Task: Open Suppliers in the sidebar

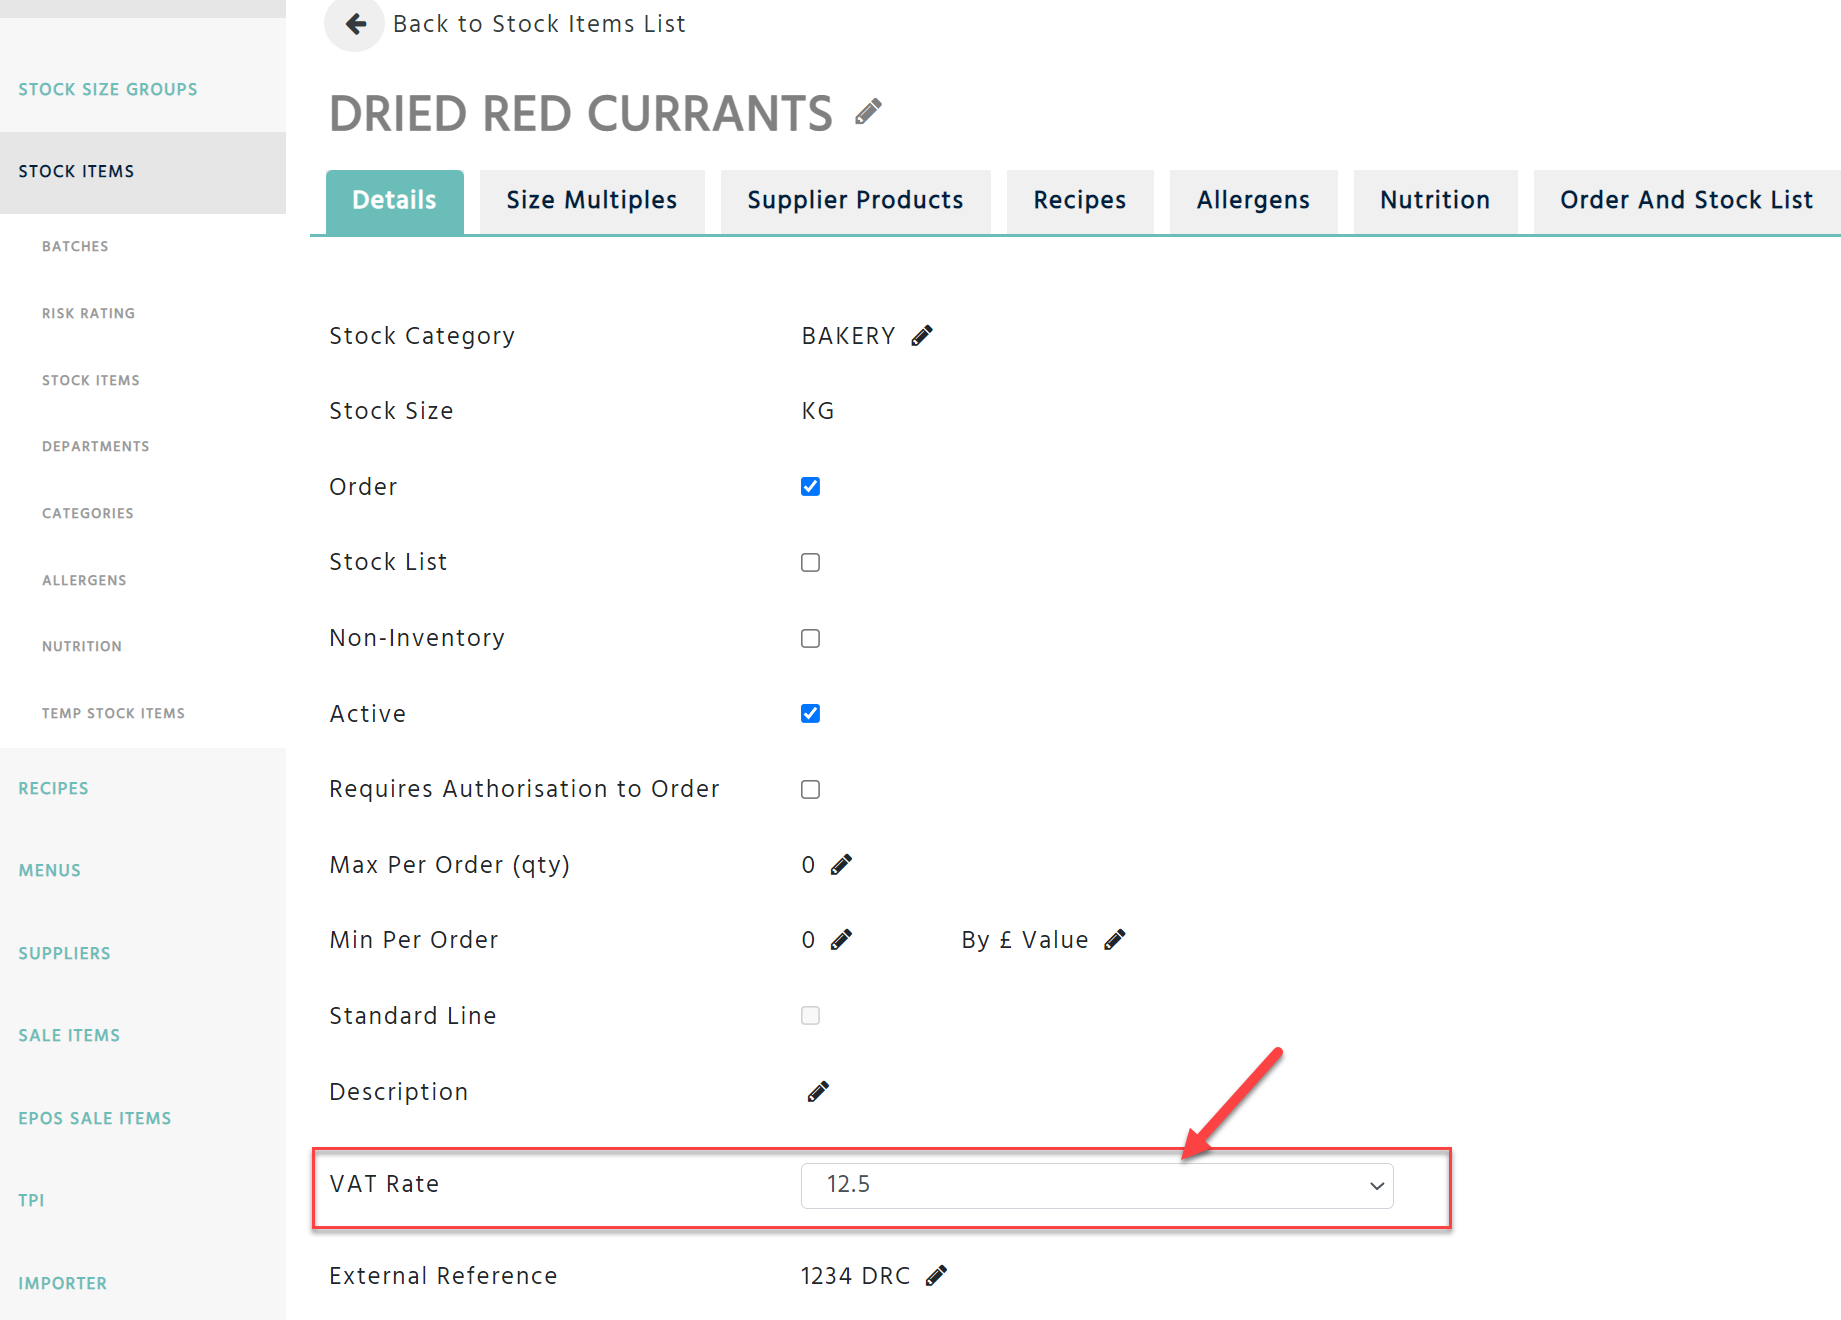Action: (64, 953)
